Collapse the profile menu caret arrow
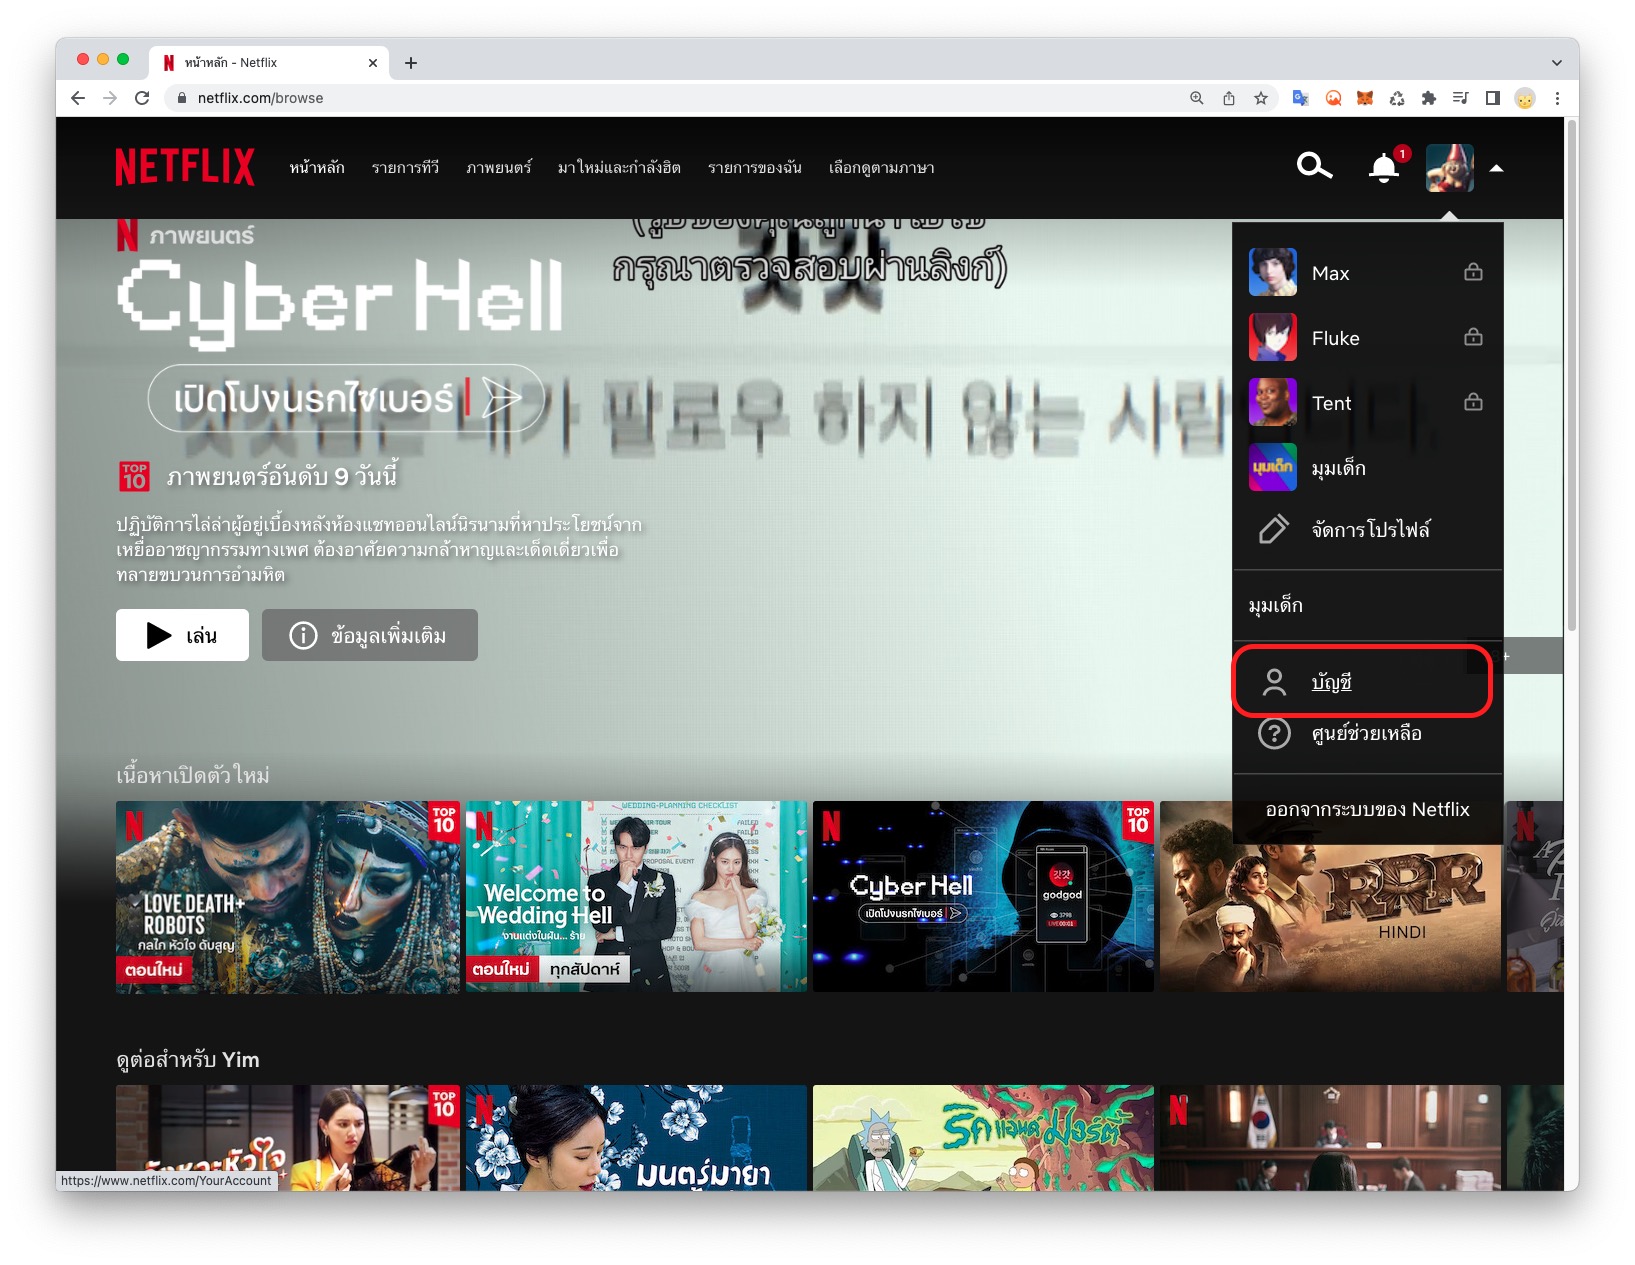 [x=1496, y=168]
